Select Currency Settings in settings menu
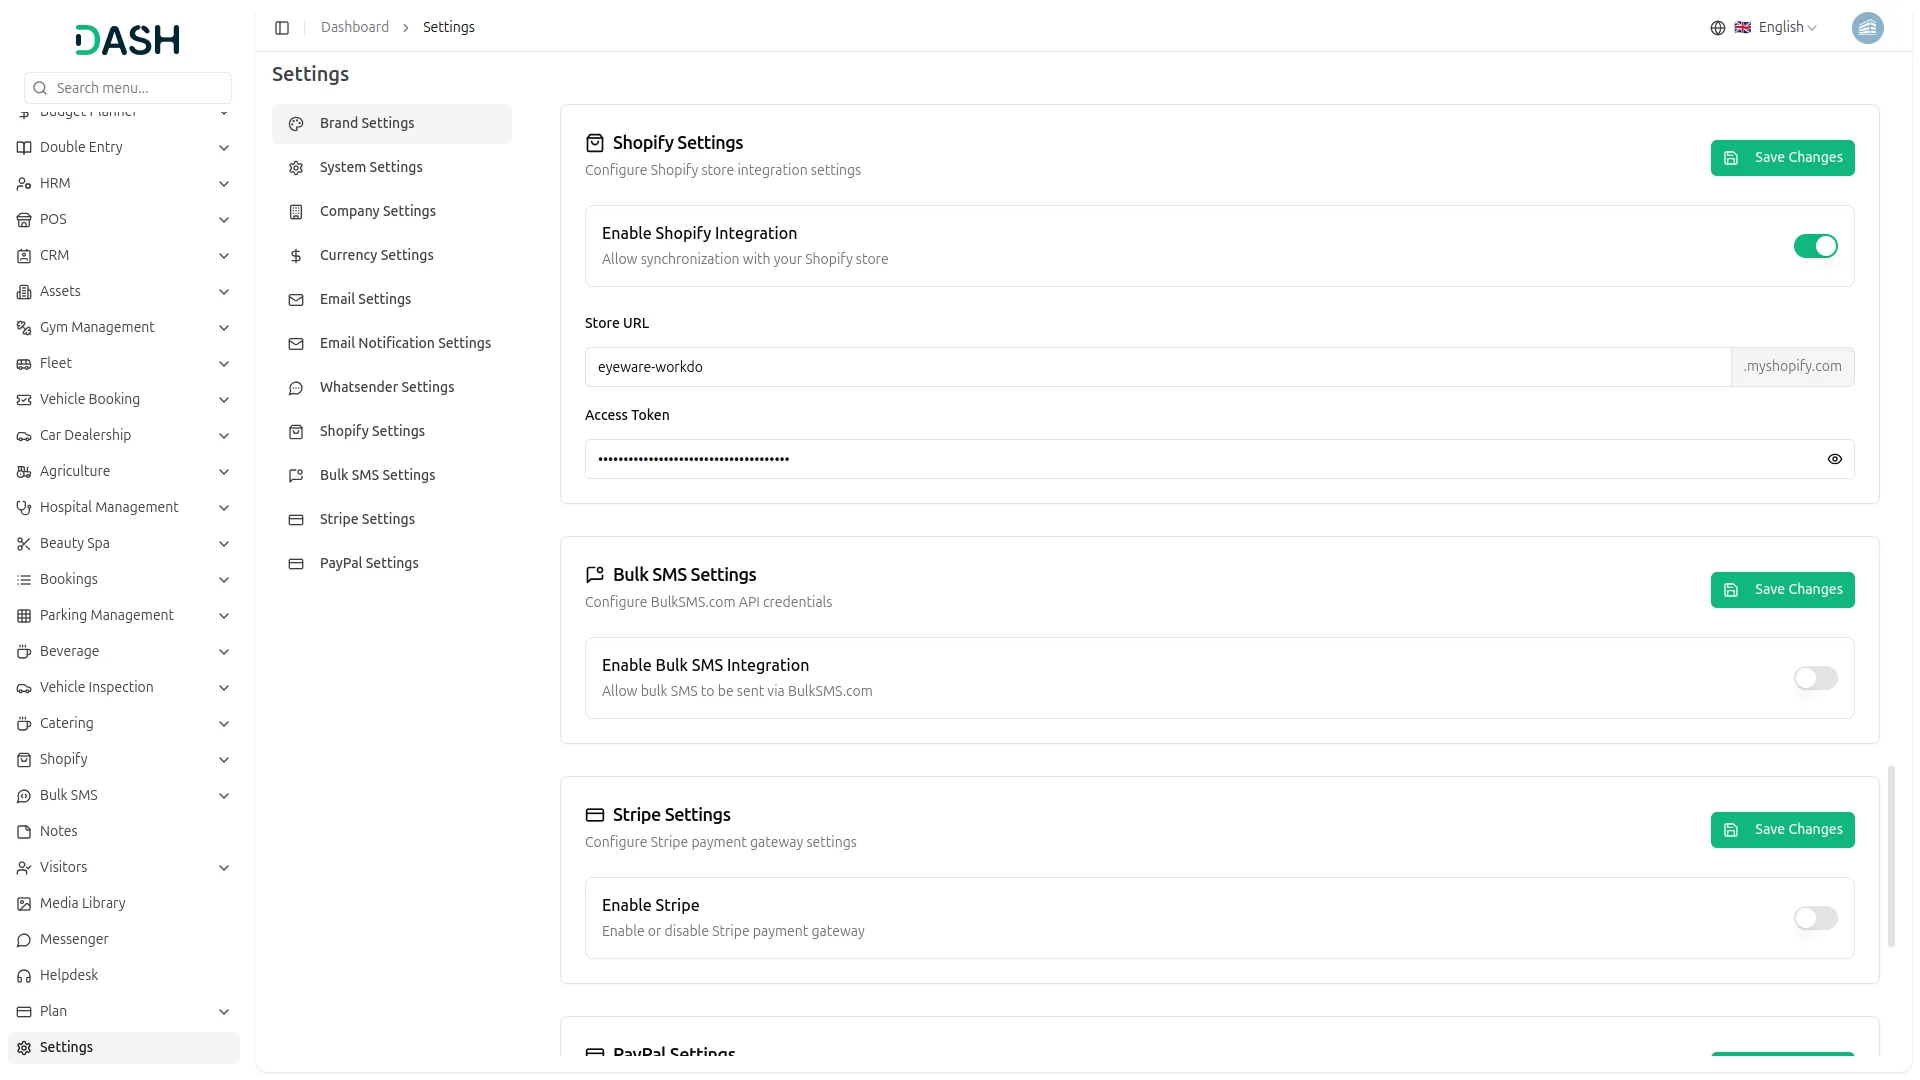The width and height of the screenshot is (1920, 1080). point(376,255)
